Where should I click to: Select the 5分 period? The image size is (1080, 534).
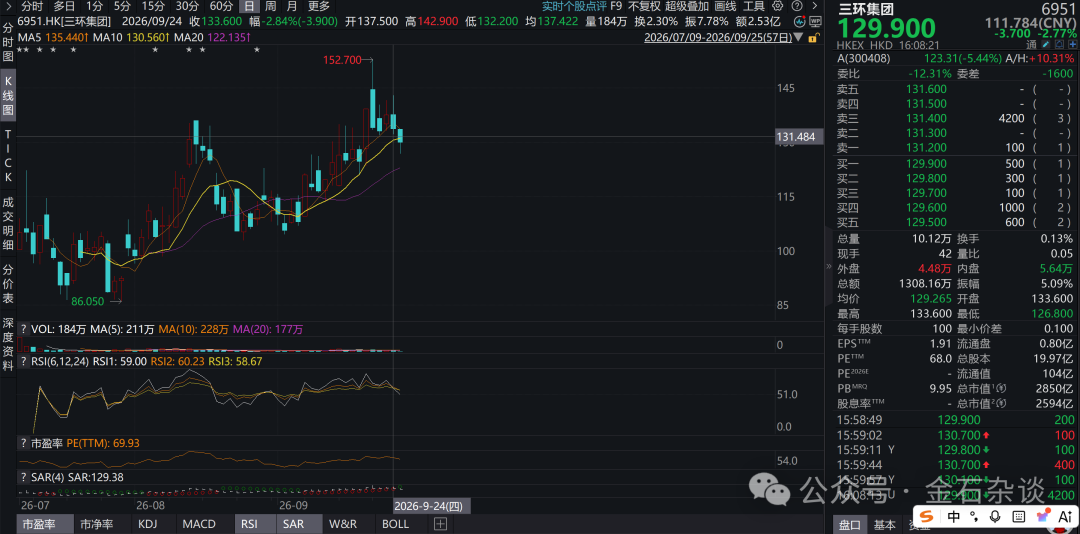[x=122, y=6]
